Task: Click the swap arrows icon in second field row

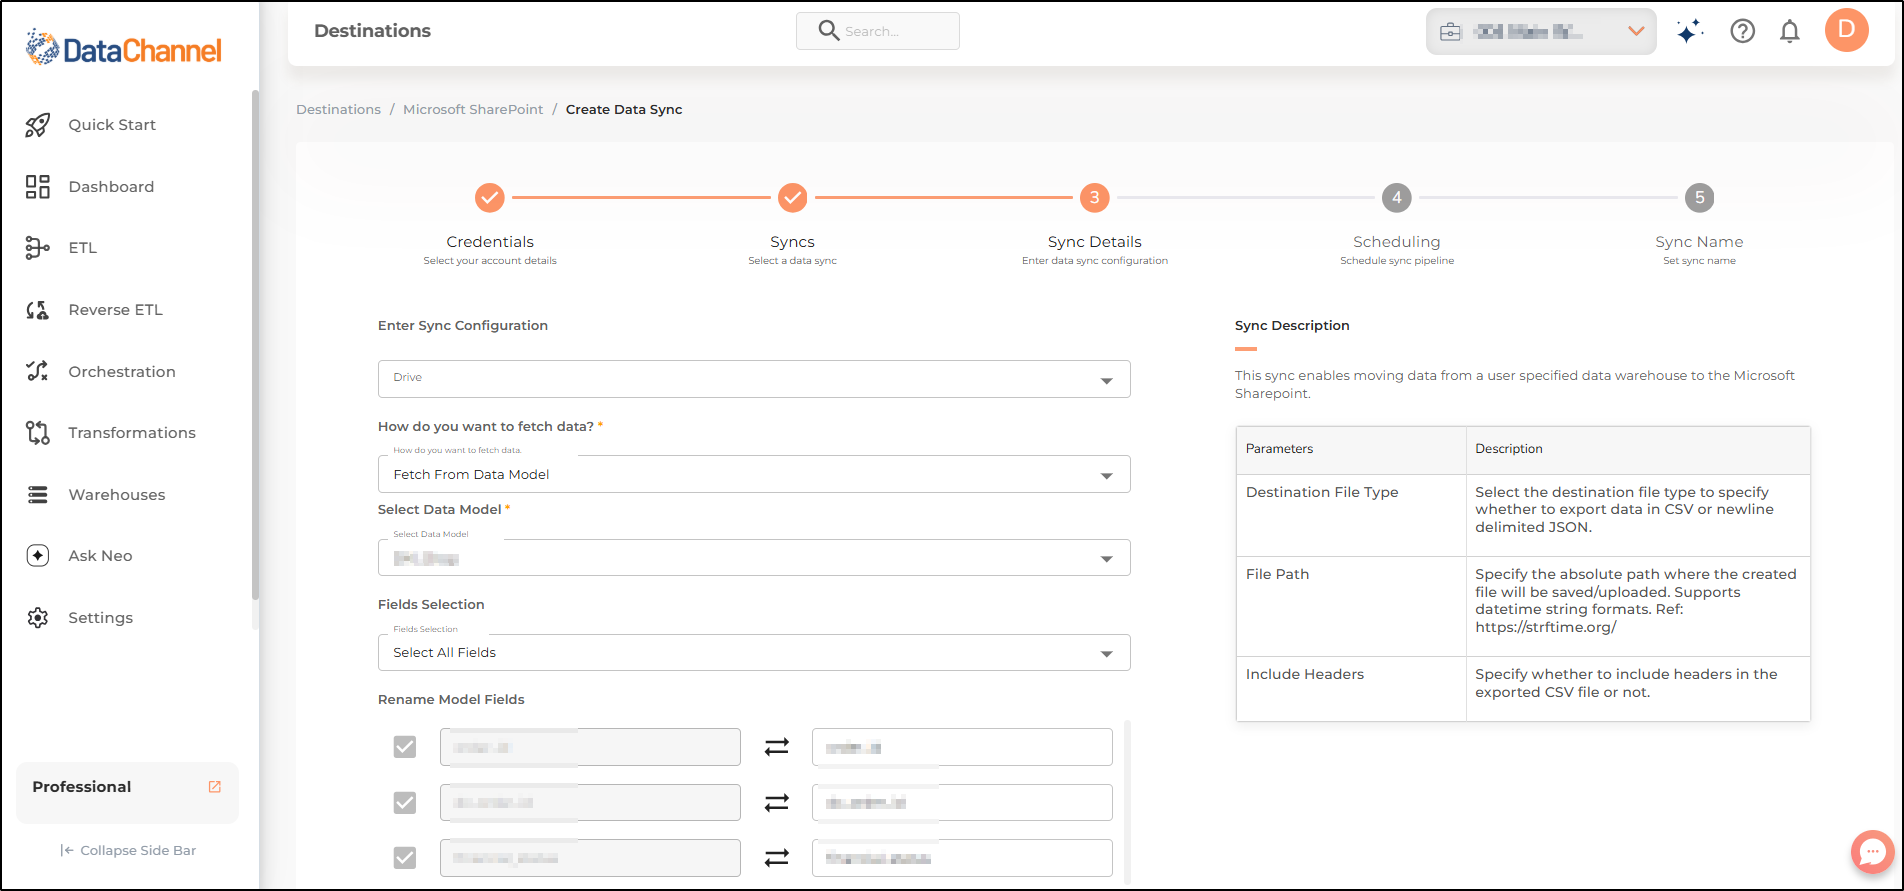Action: [x=777, y=803]
